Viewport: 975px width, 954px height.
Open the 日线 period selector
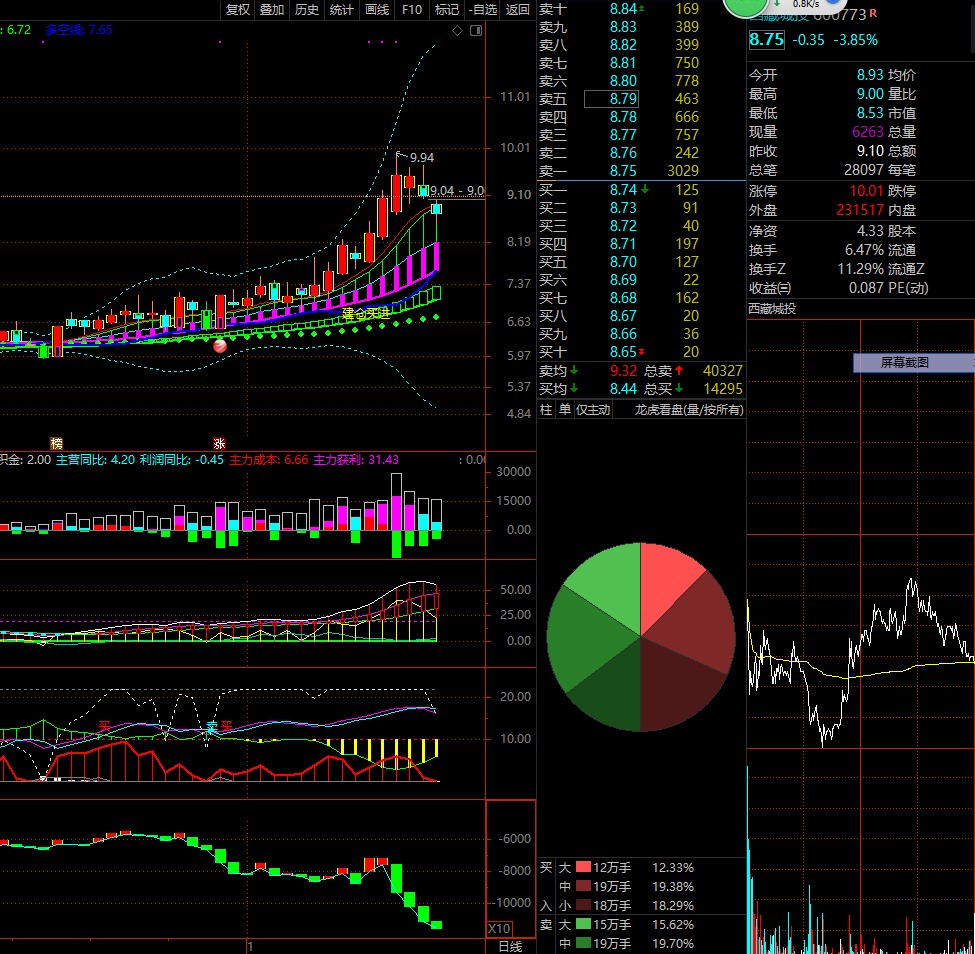(x=511, y=946)
